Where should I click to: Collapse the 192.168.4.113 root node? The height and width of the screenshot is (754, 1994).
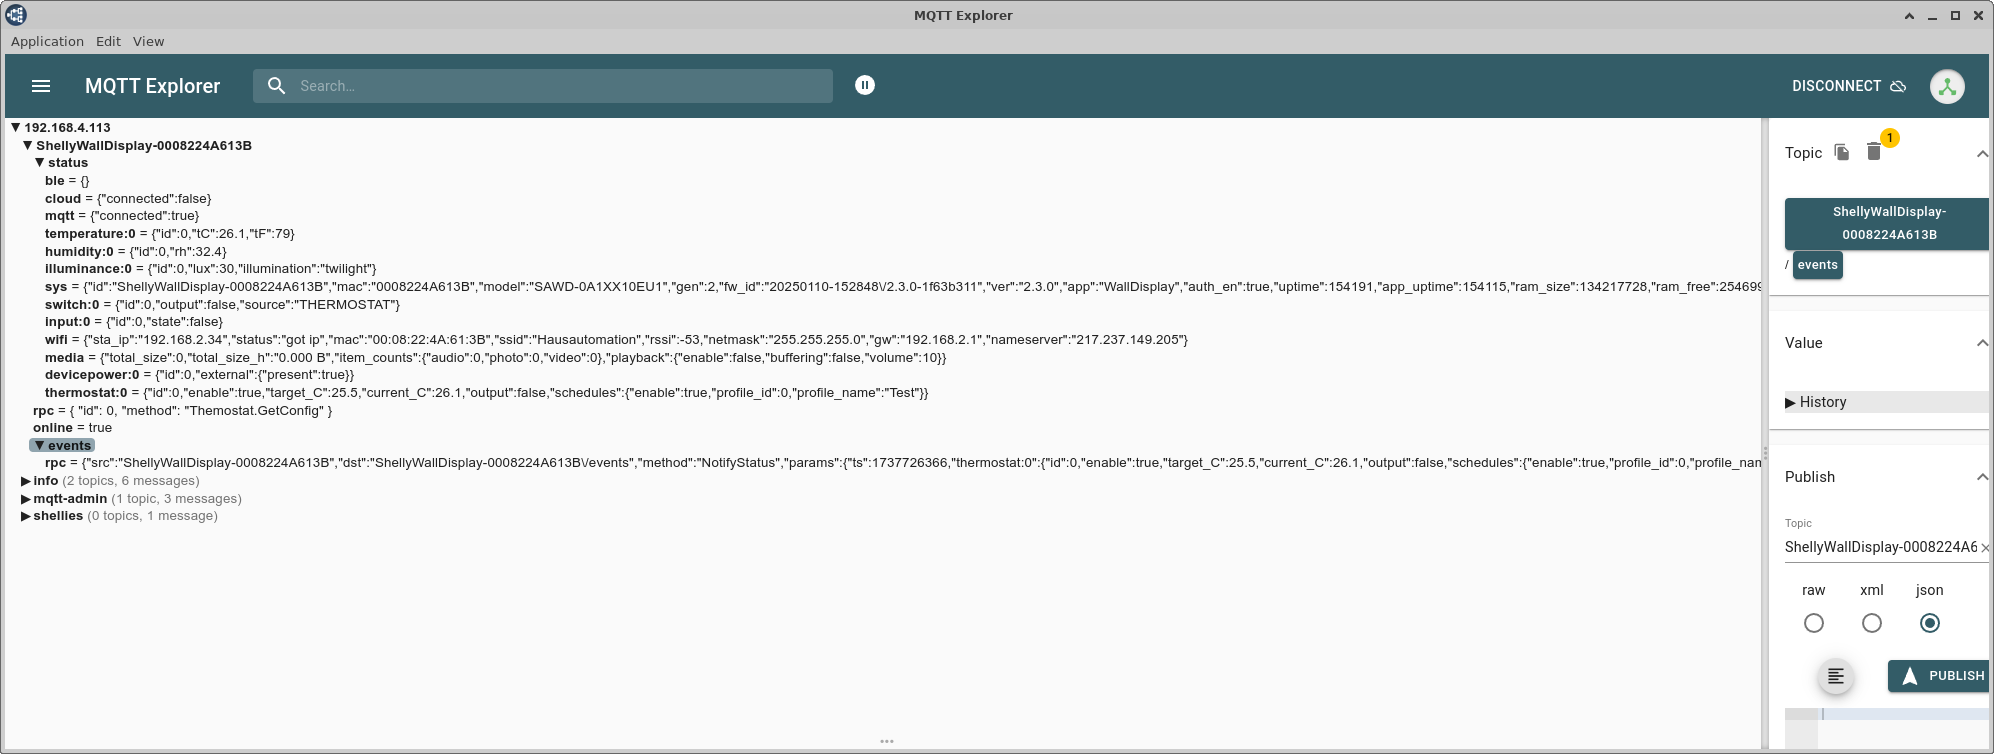16,128
